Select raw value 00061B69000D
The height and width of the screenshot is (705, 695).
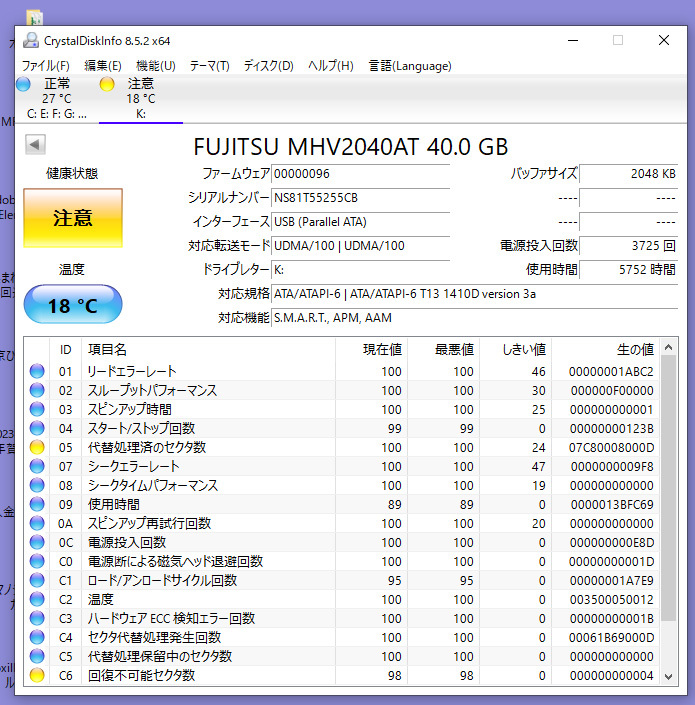[x=611, y=638]
